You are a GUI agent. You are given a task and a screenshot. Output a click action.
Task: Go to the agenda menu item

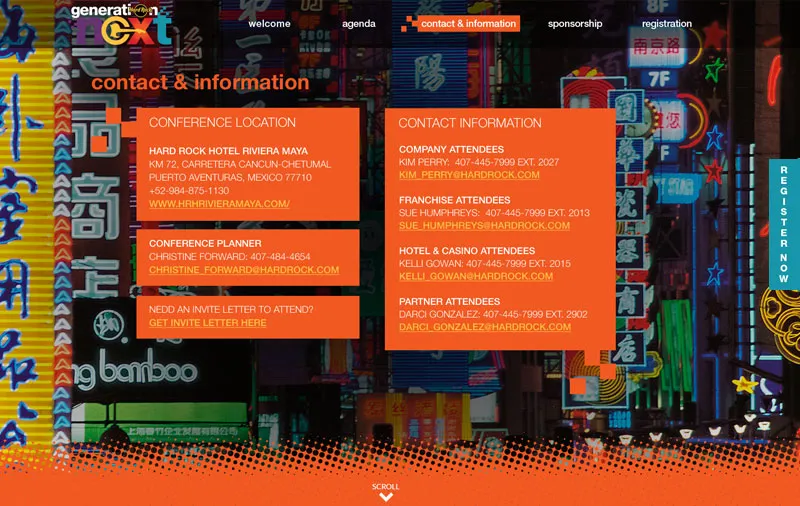[x=359, y=24]
